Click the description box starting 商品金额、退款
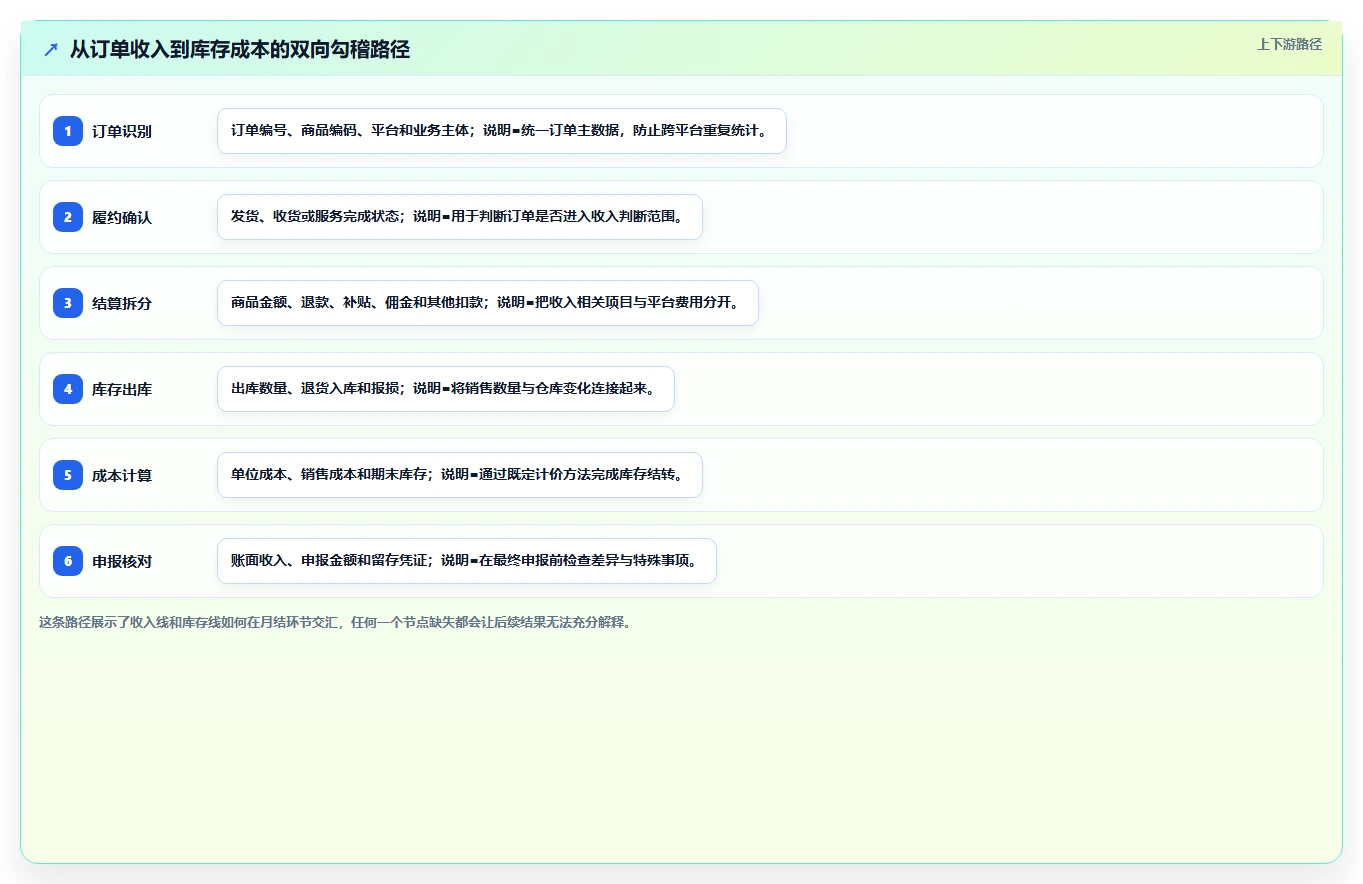 pos(488,303)
